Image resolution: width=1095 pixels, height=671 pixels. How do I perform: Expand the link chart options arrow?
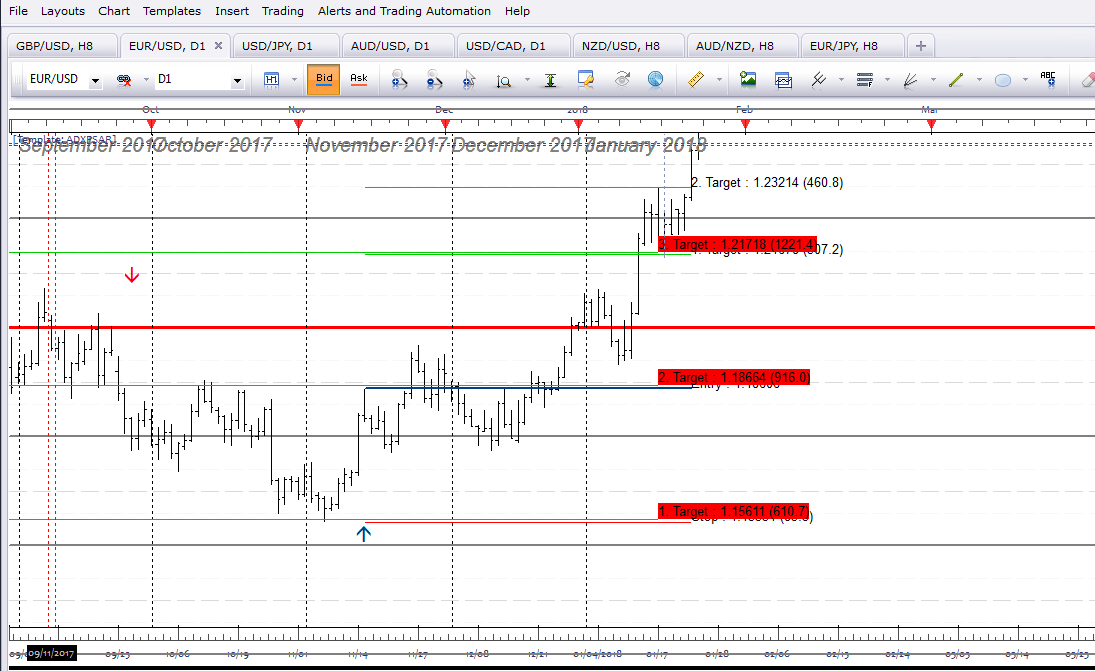coord(146,80)
